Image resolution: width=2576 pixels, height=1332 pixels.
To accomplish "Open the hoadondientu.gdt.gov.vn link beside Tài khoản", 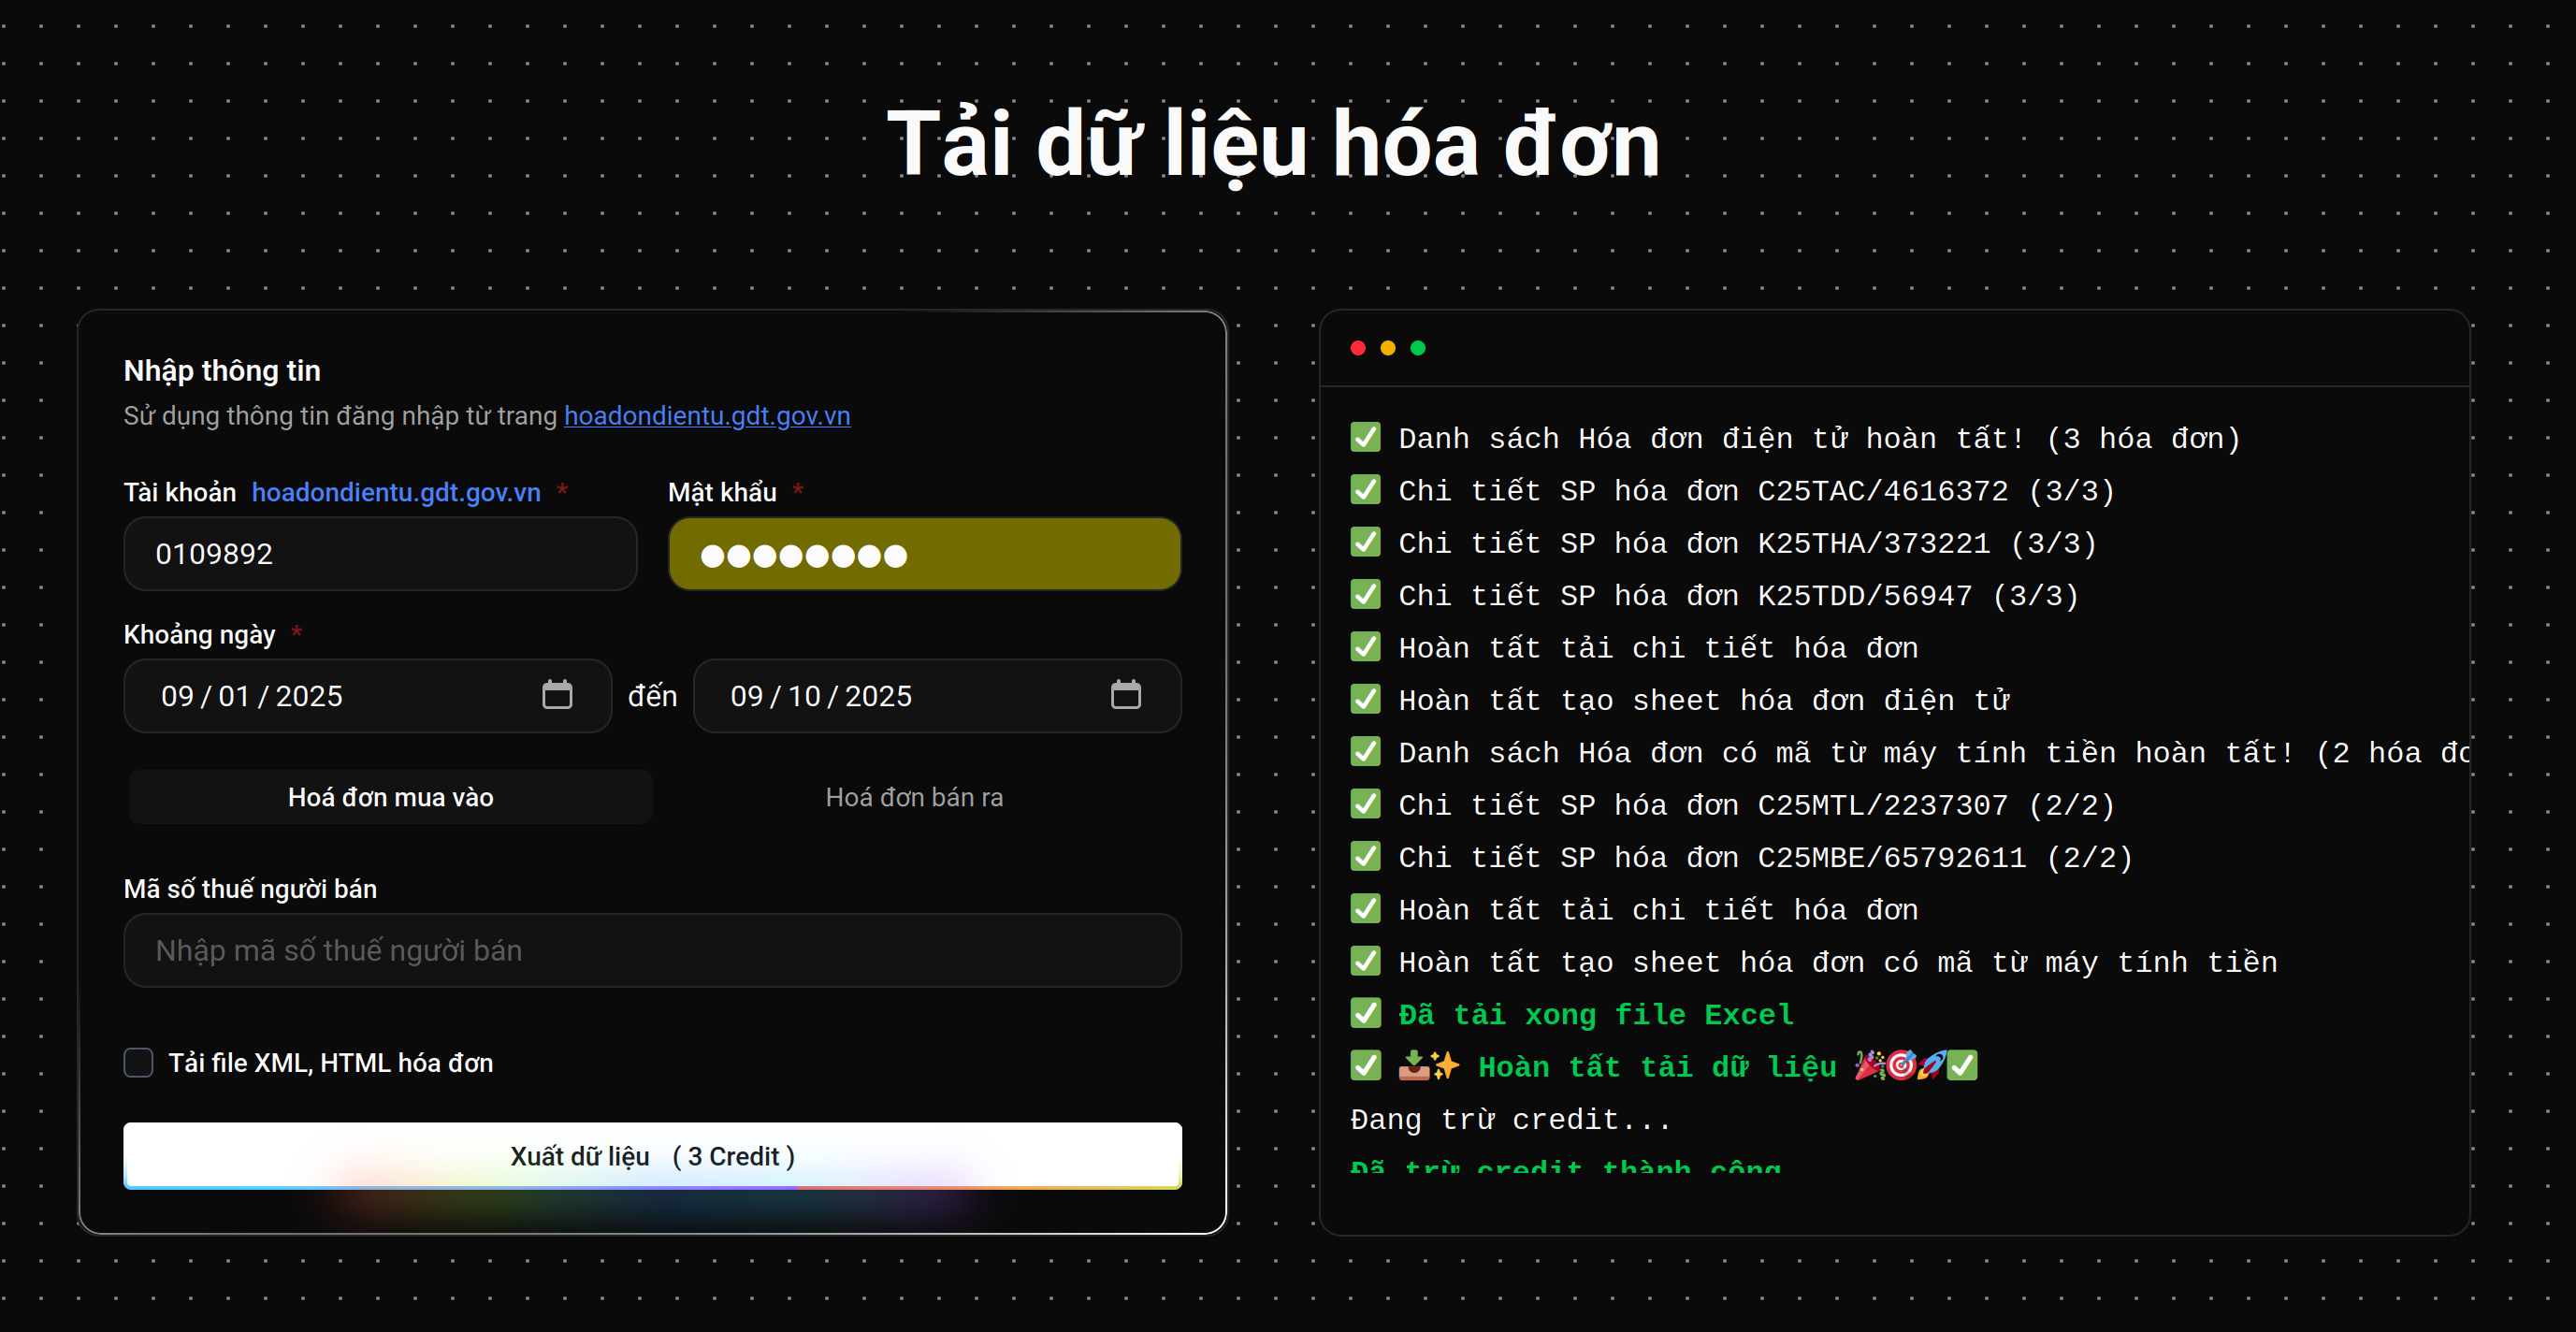I will pos(396,492).
